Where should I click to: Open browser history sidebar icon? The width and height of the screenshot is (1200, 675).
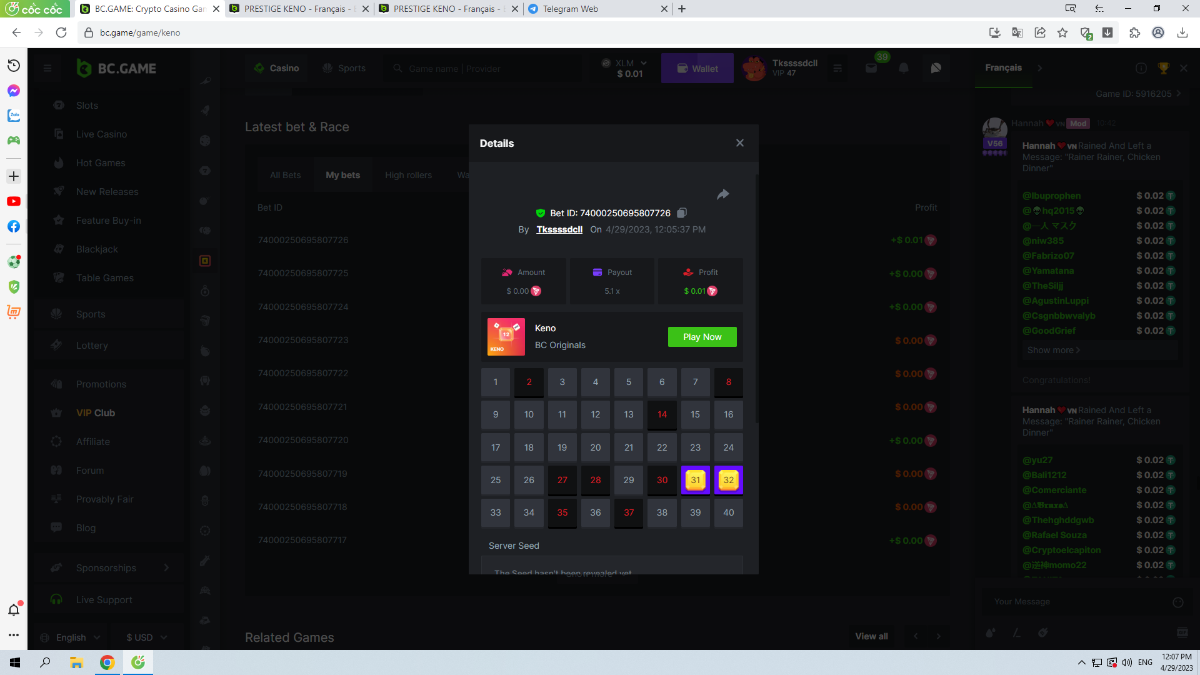[x=14, y=65]
